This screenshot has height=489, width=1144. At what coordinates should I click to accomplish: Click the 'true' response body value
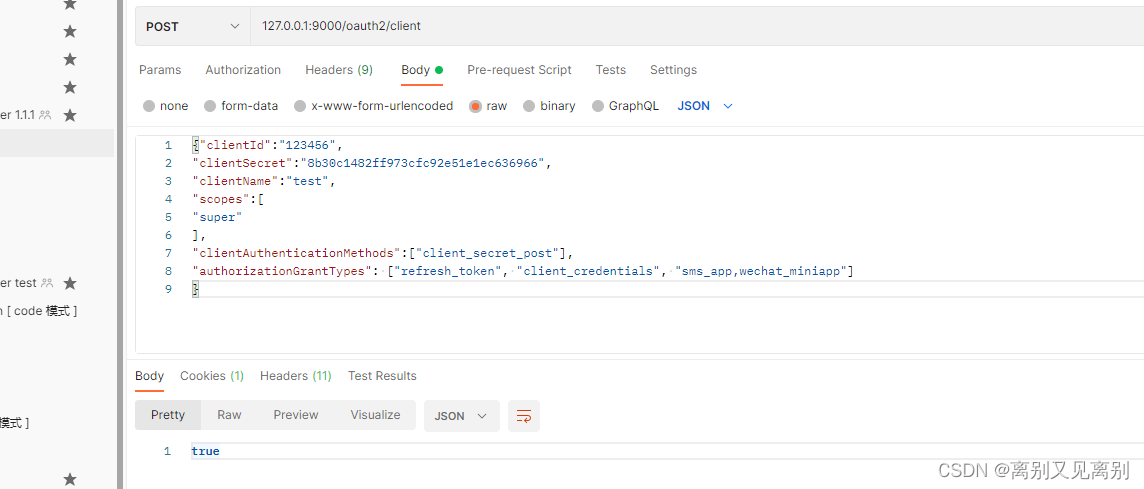[205, 451]
